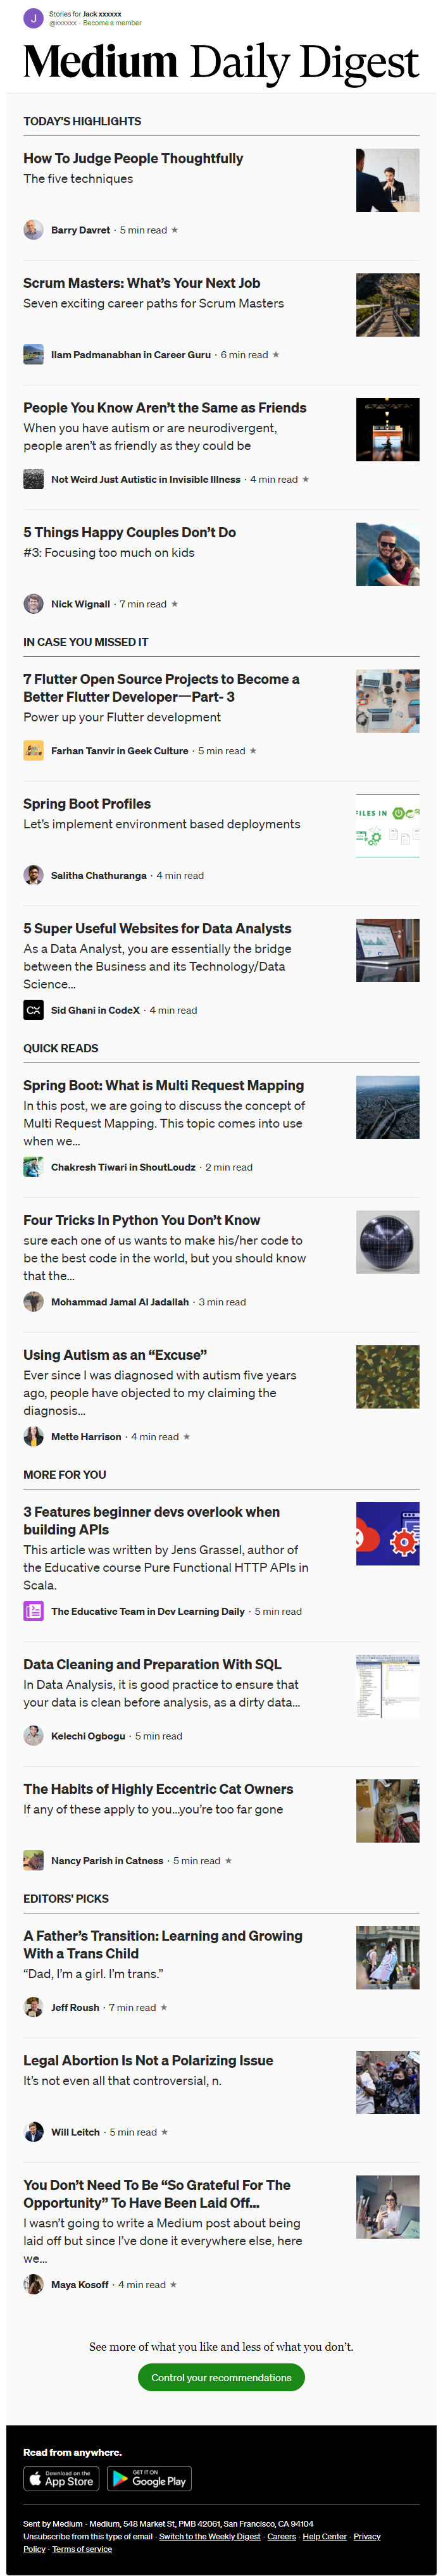Click the Dev Learning Daily publication icon

coord(33,1611)
